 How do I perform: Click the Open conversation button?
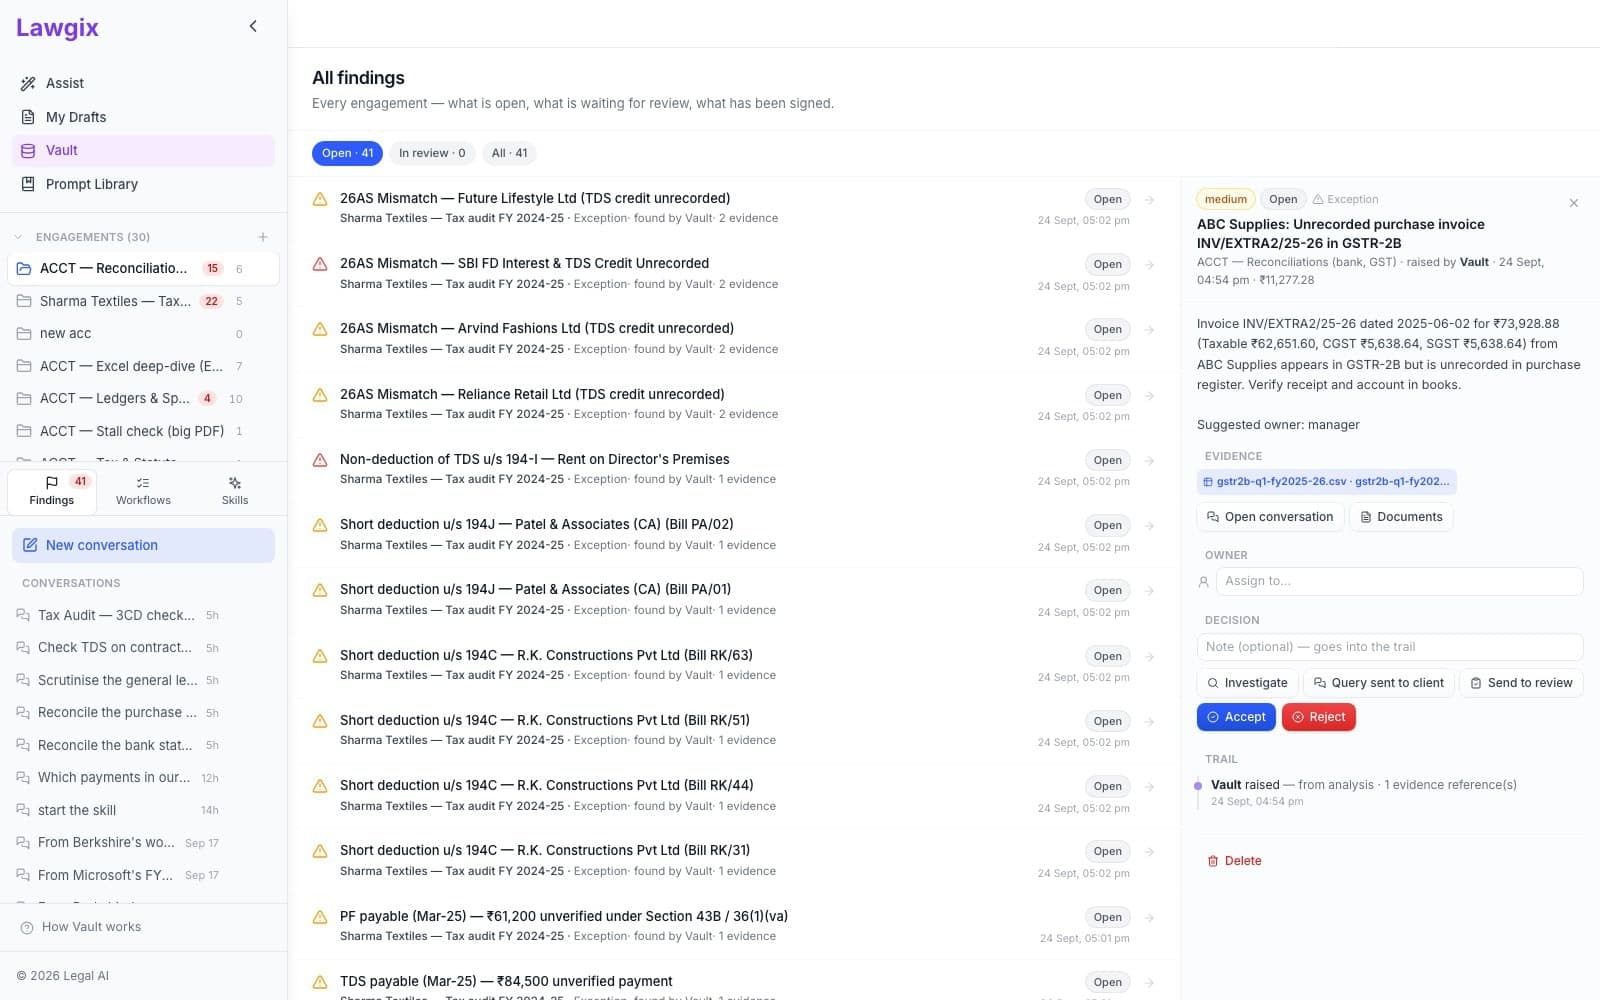1270,517
